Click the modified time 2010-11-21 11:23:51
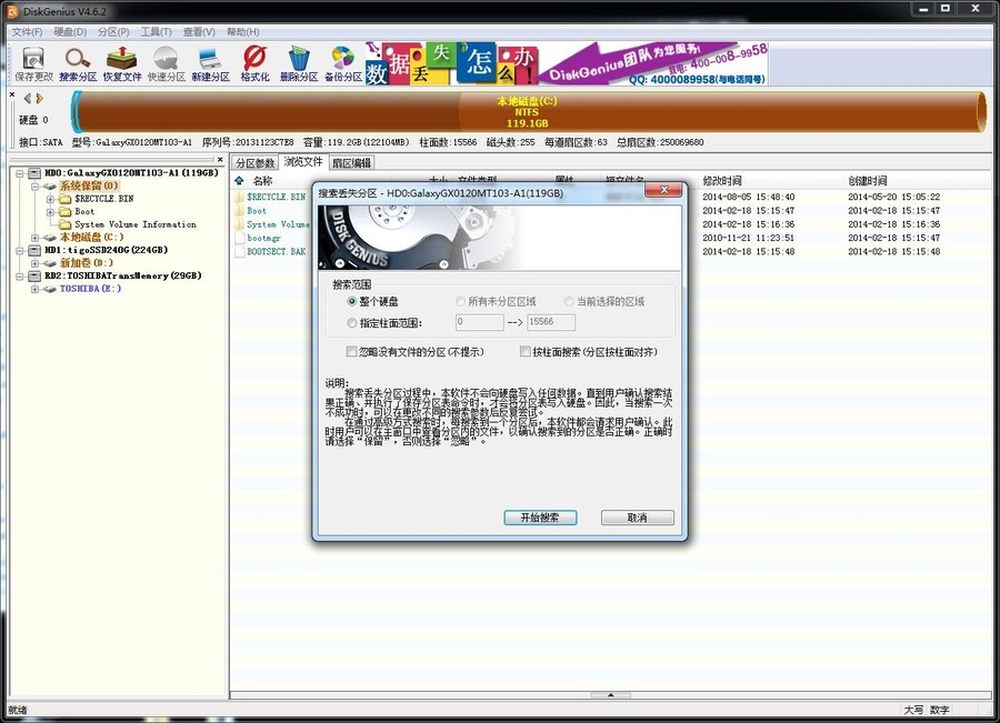 click(749, 238)
